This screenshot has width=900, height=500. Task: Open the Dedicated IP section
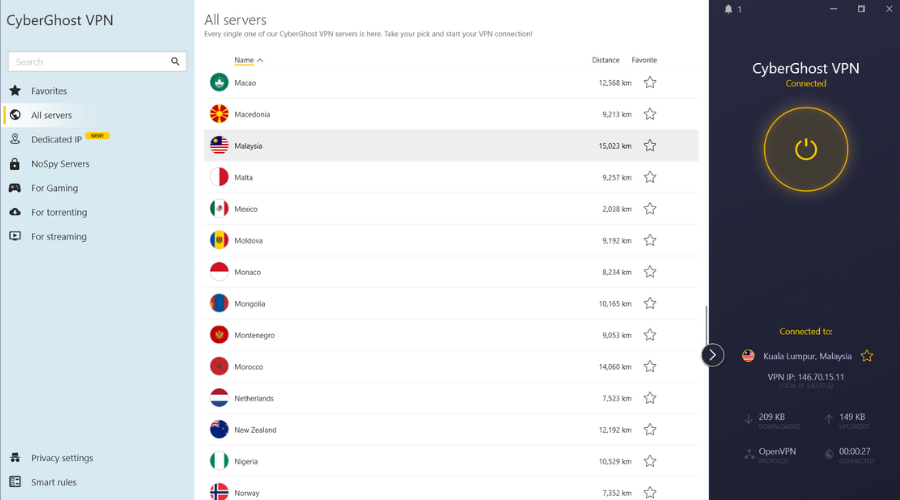point(56,140)
